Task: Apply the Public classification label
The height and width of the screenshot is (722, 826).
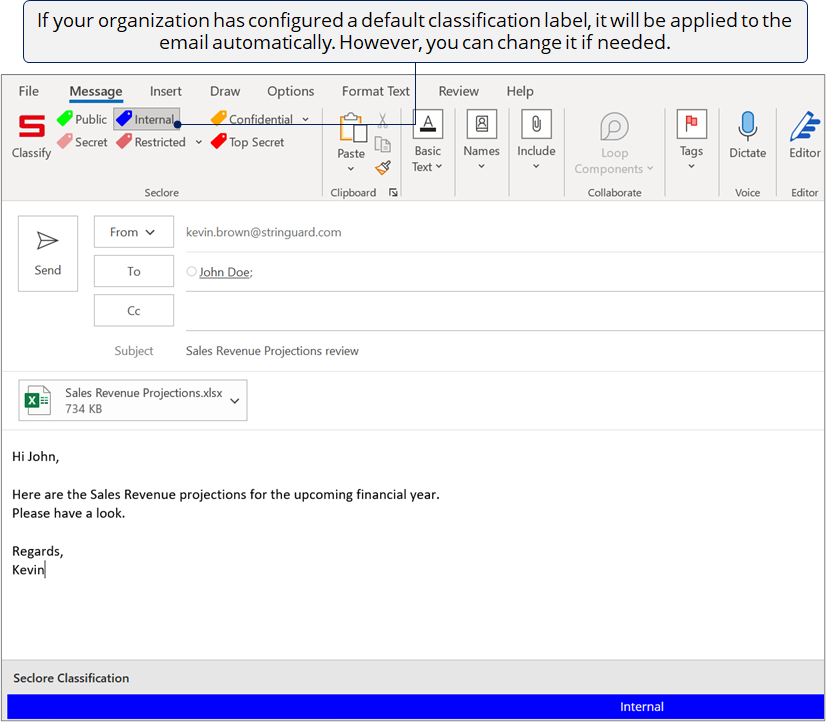Action: point(82,119)
